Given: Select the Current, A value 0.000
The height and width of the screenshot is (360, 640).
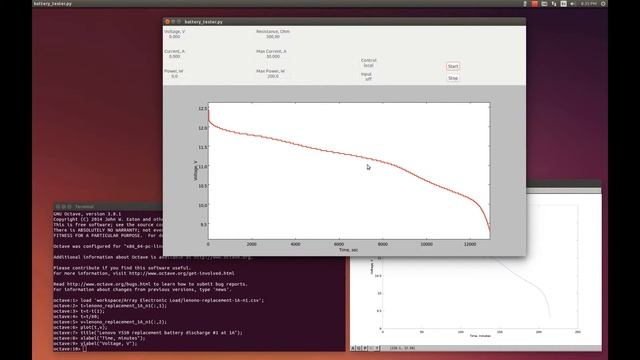Looking at the screenshot, I should point(174,57).
